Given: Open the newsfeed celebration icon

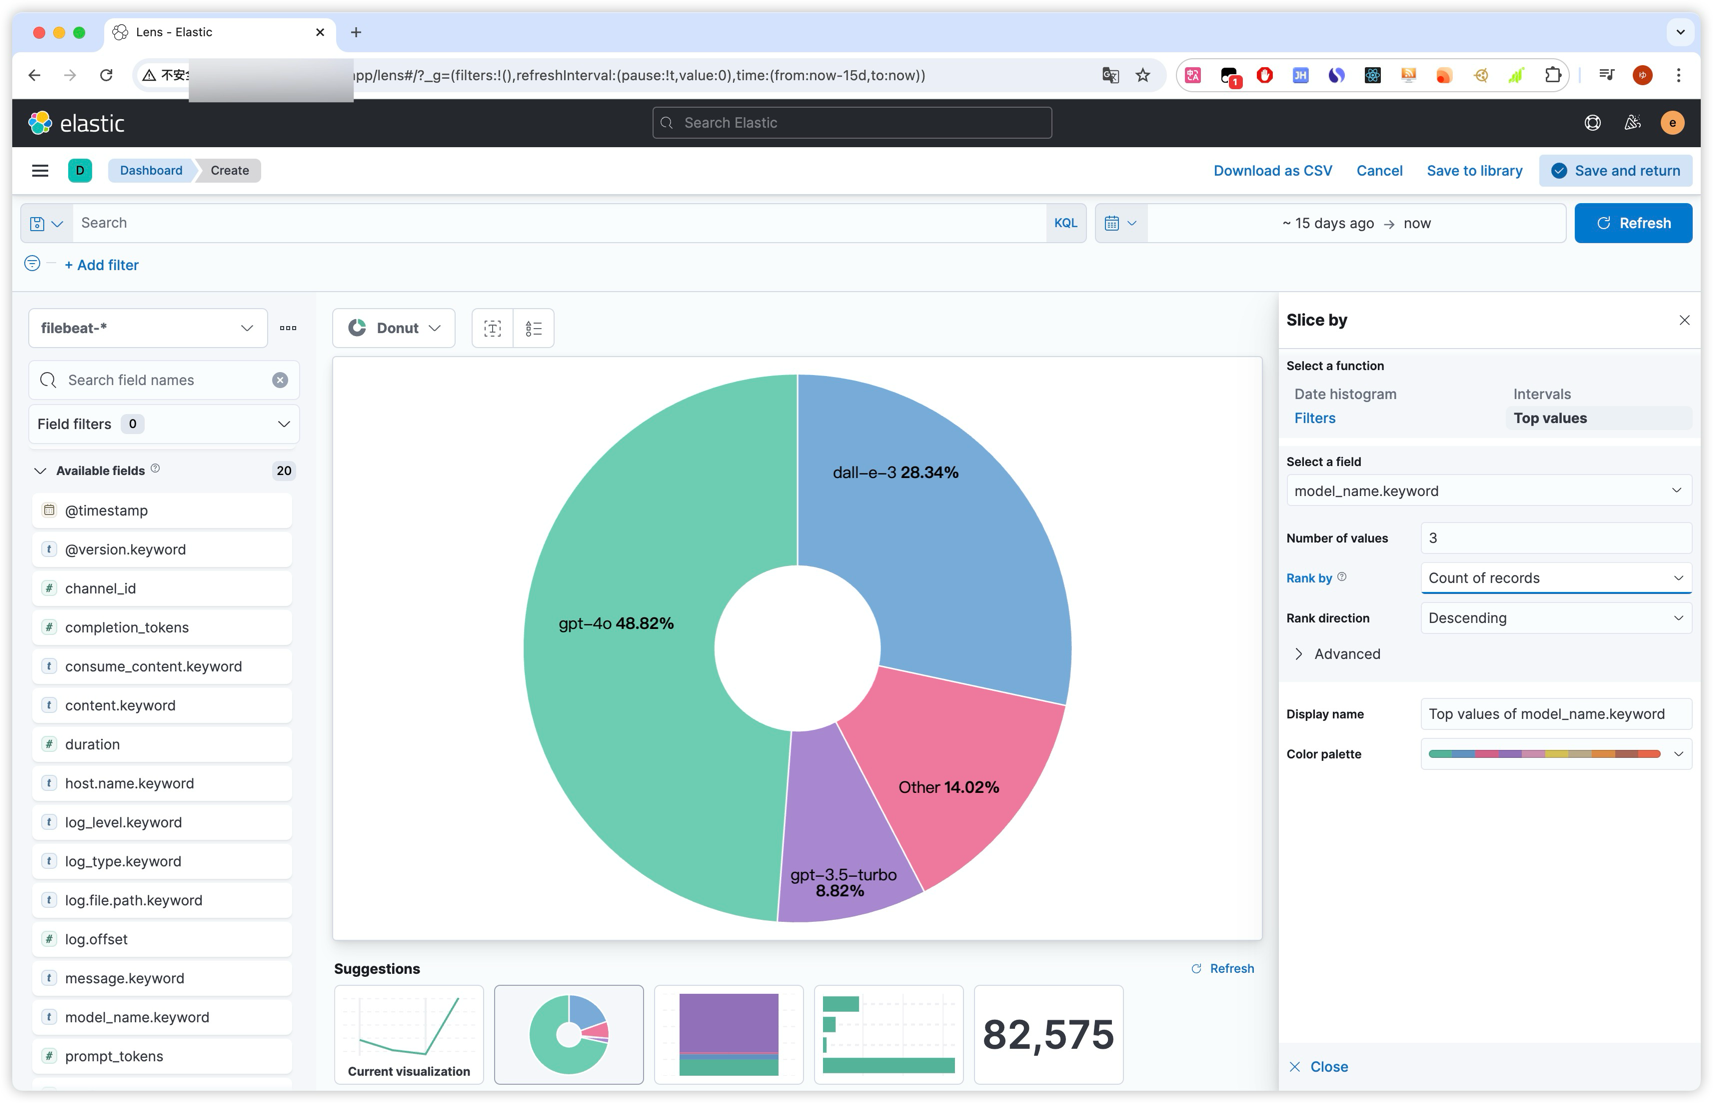Looking at the screenshot, I should (1632, 123).
